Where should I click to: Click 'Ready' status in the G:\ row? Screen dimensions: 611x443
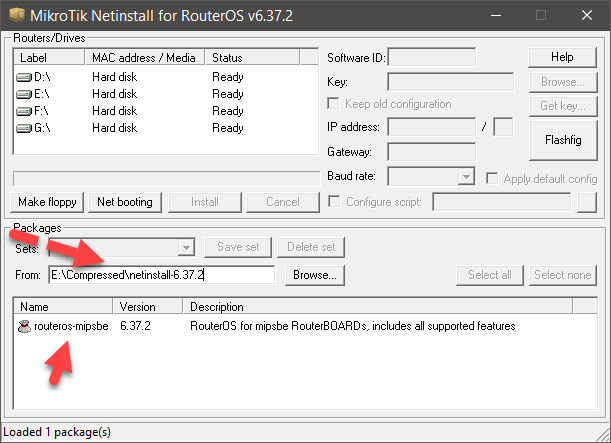(228, 128)
